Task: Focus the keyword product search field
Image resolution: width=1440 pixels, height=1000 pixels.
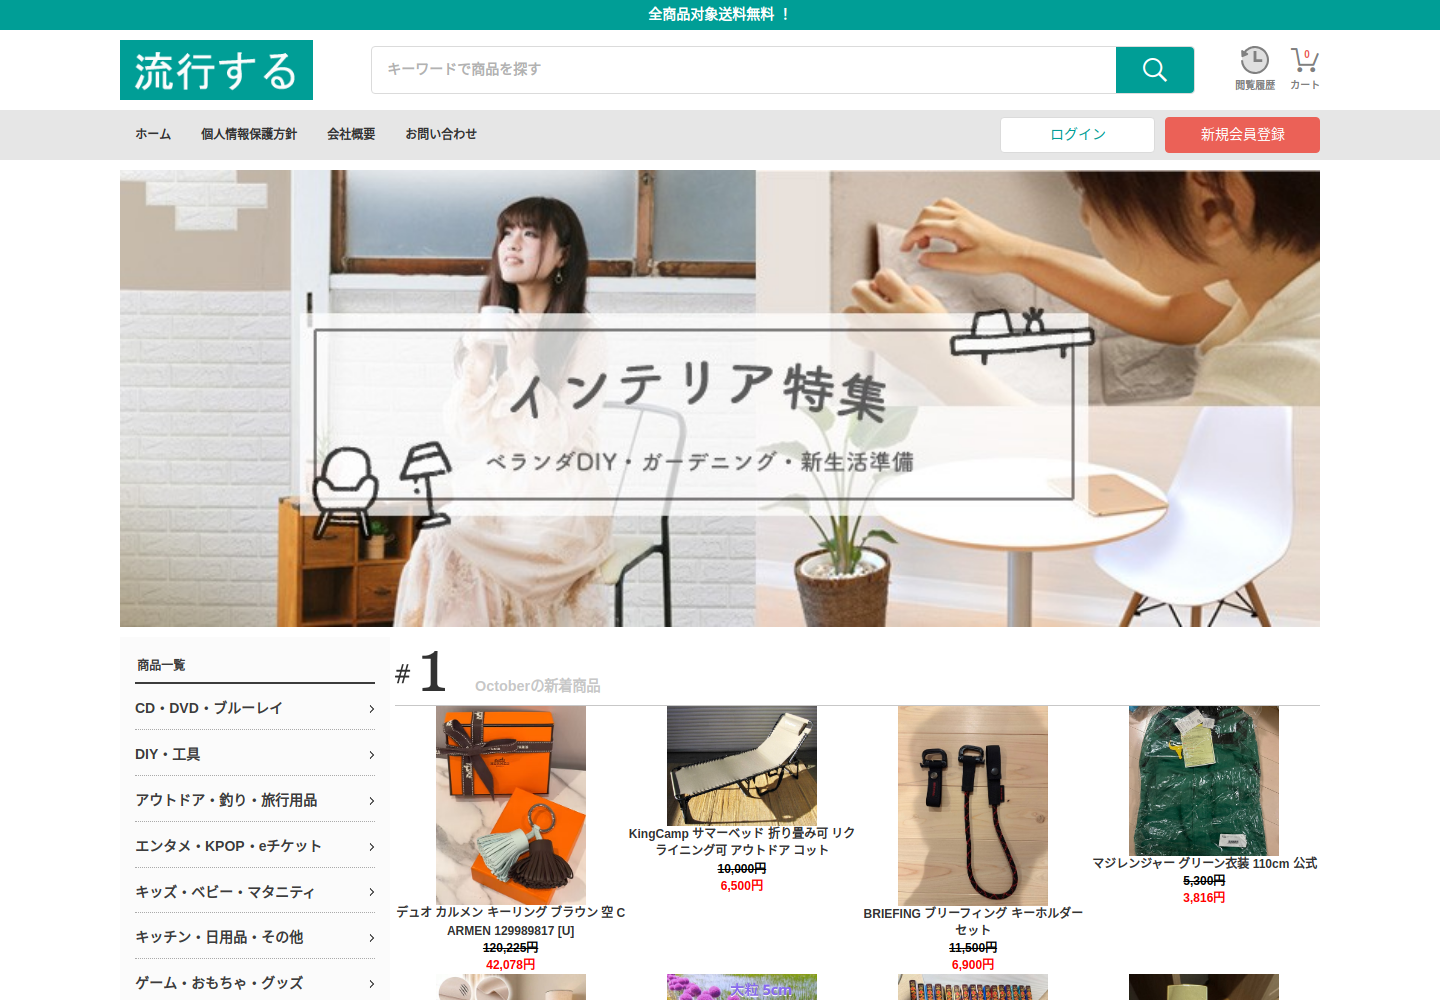Action: (x=744, y=70)
